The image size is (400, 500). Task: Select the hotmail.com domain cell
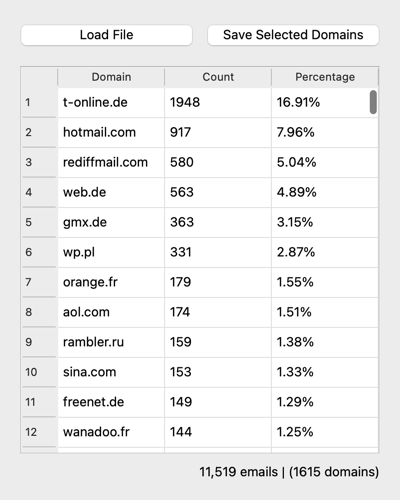(111, 132)
